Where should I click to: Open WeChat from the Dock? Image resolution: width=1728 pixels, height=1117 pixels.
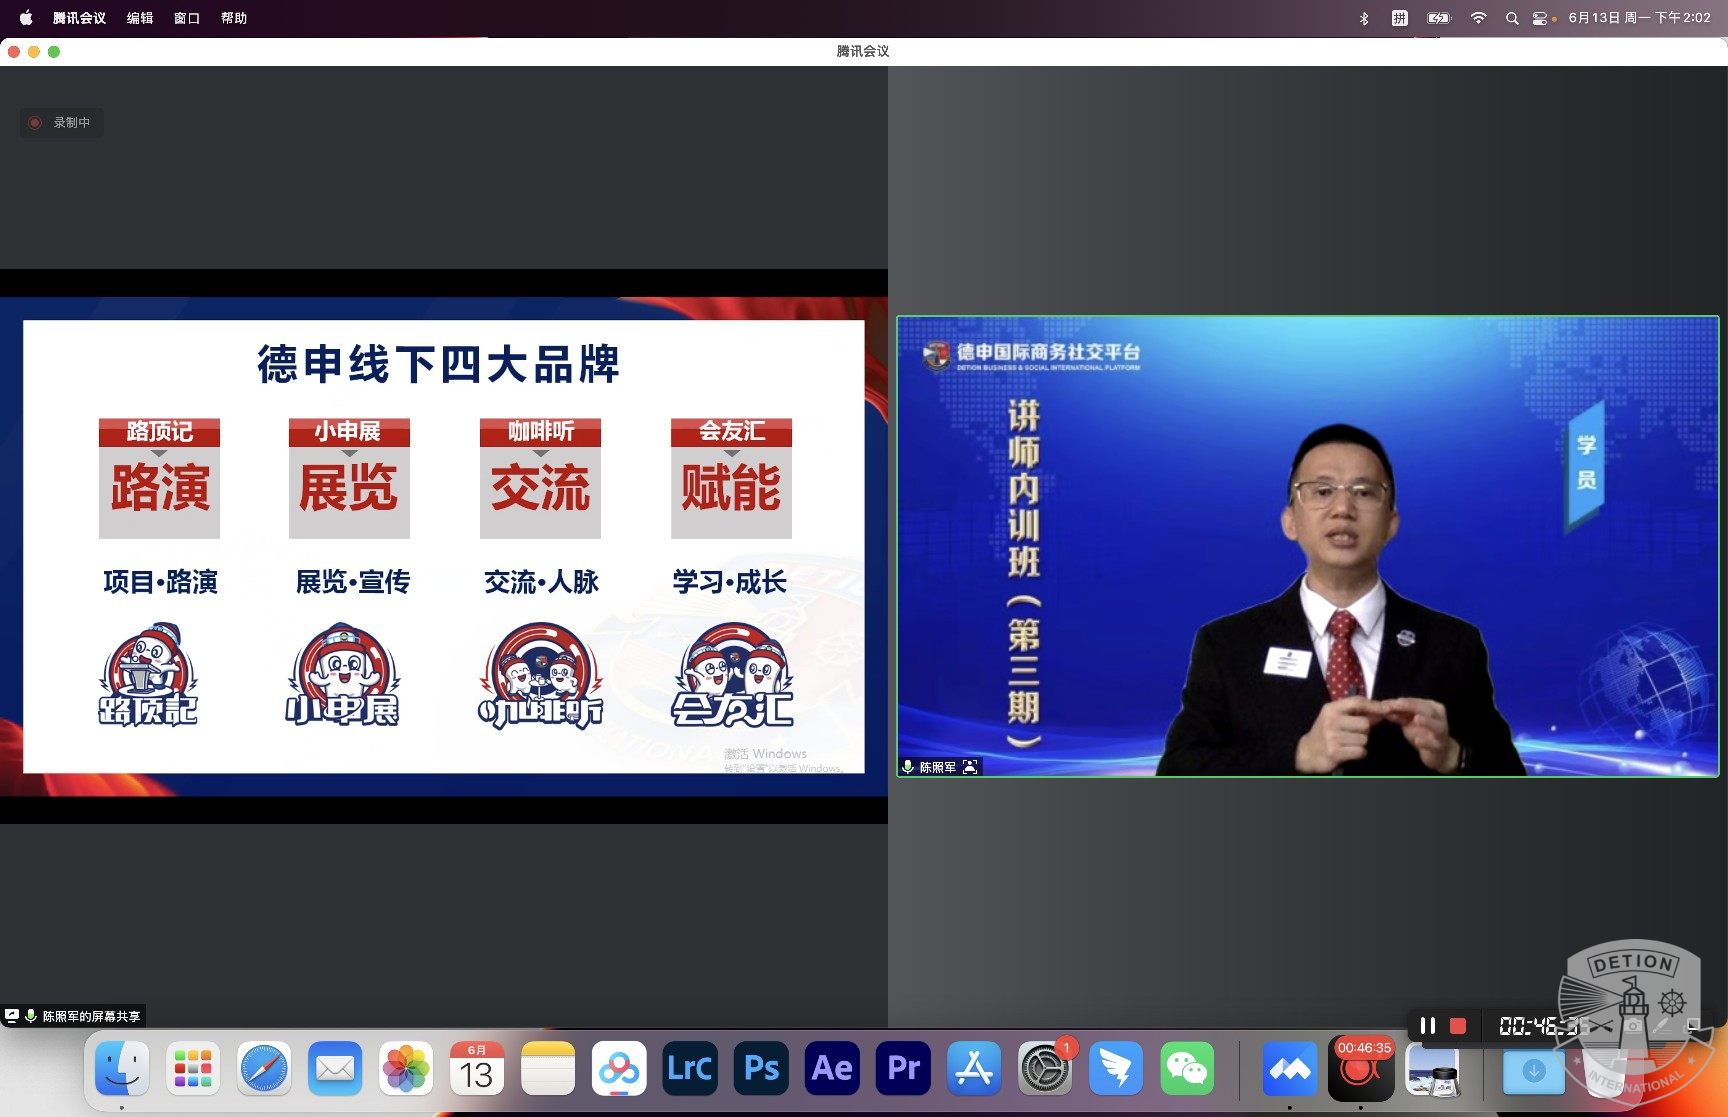[x=1187, y=1069]
